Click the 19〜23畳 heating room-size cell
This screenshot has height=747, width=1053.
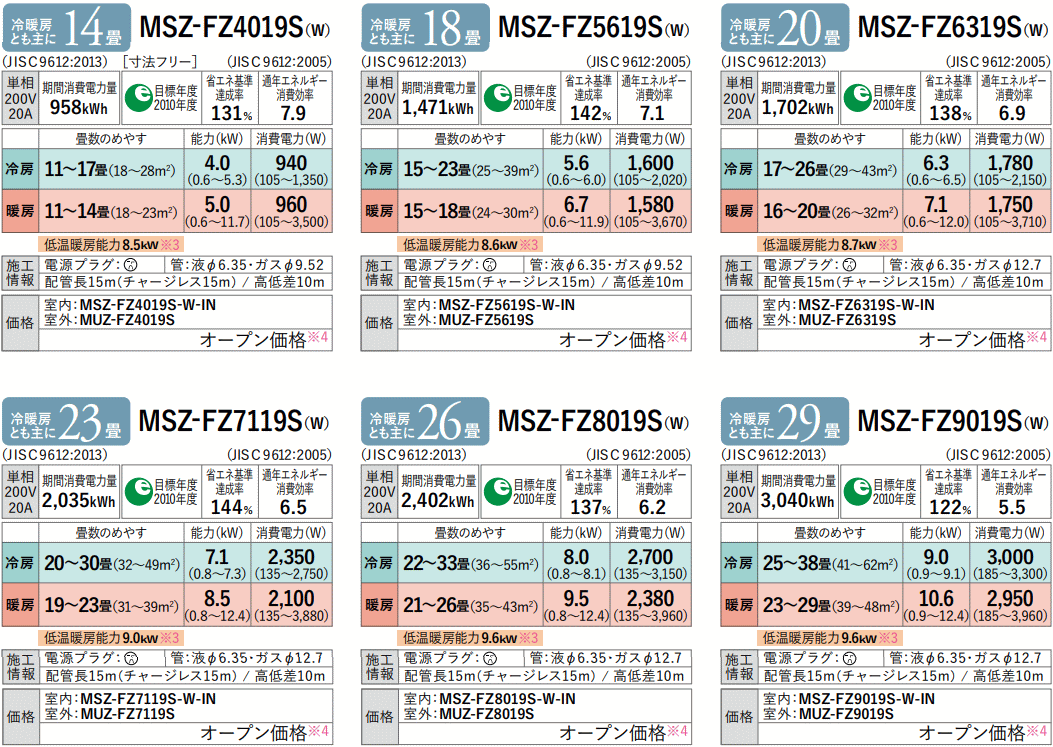(111, 605)
